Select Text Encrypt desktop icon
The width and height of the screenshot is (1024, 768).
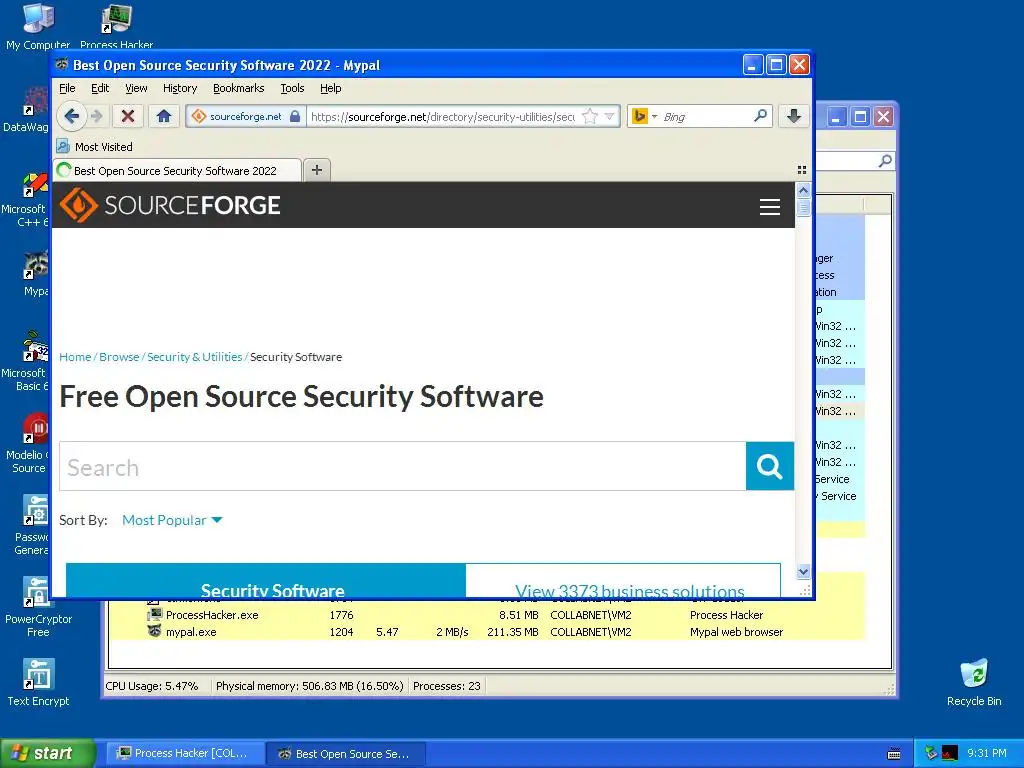(38, 682)
